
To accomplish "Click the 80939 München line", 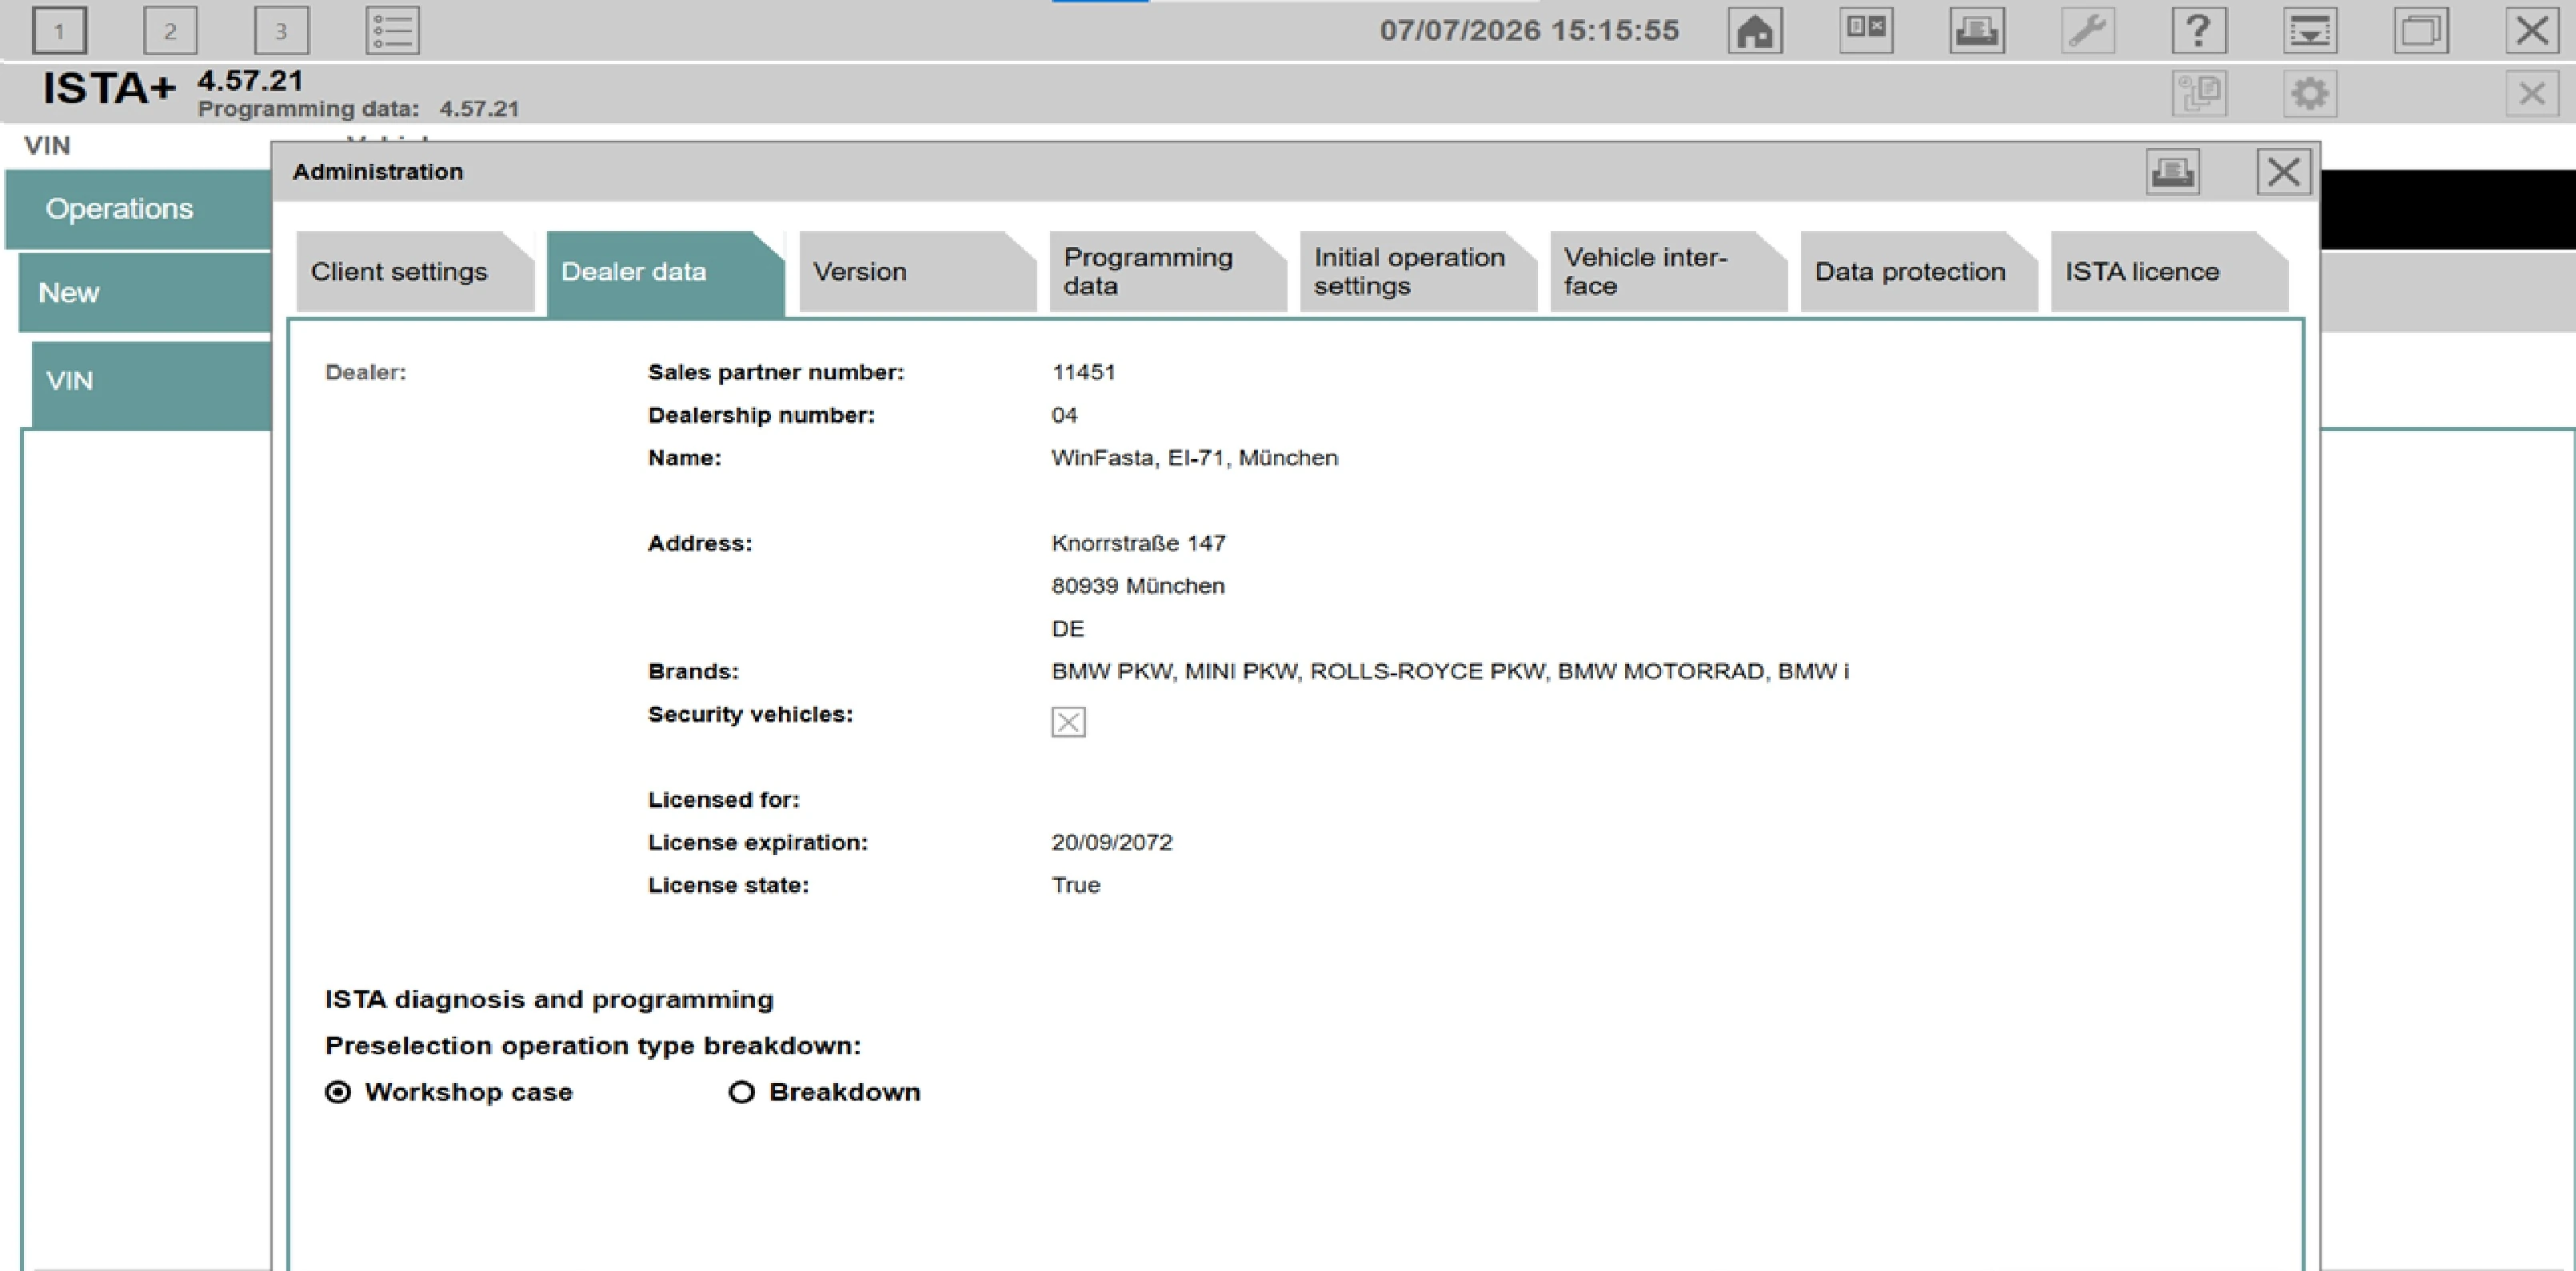I will (1138, 586).
